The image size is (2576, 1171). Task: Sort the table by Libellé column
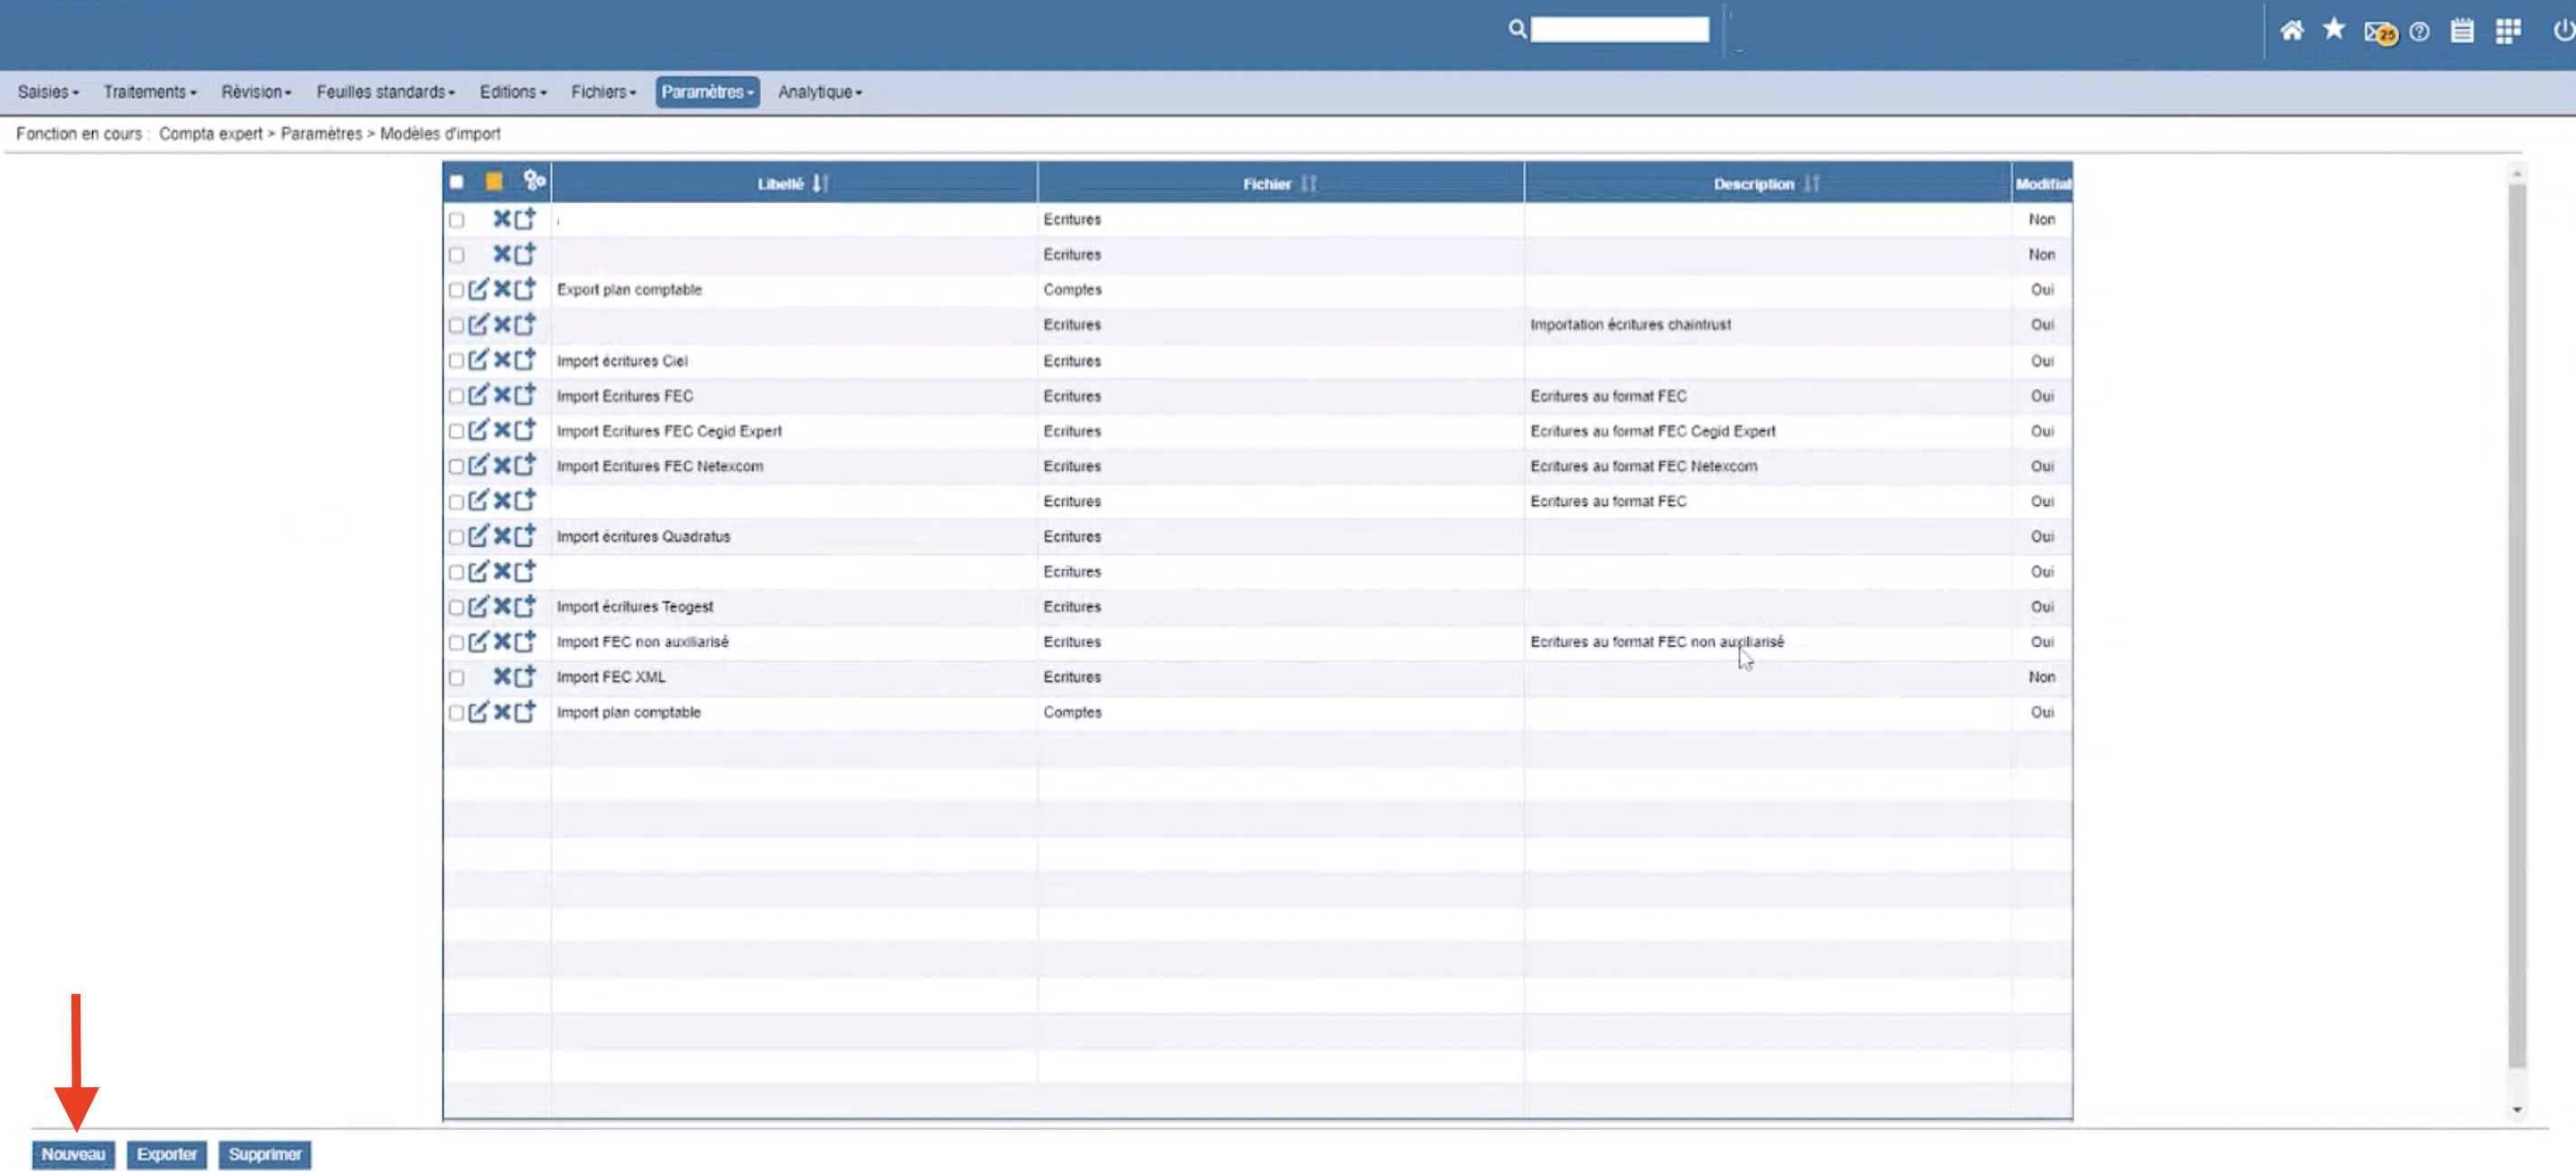tap(794, 183)
